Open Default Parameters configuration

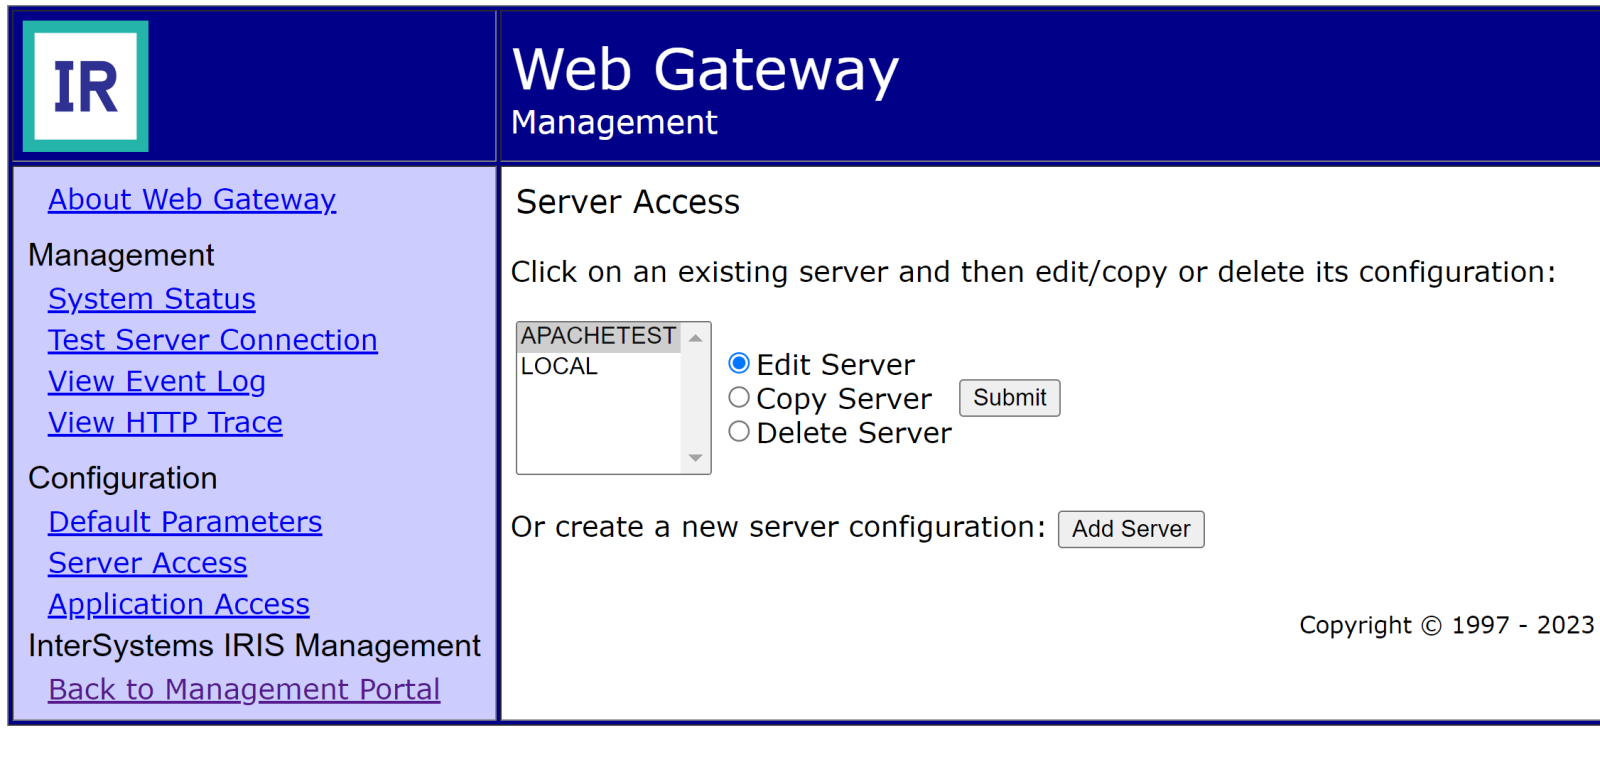click(x=185, y=522)
